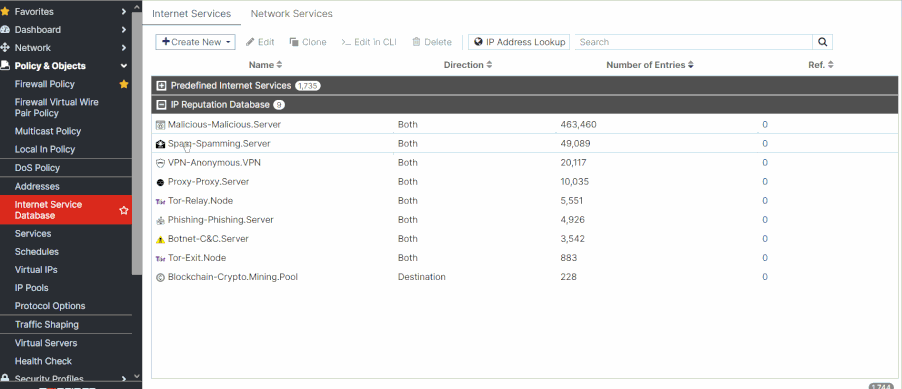Switch to the Network Services tab
The width and height of the screenshot is (902, 389).
[292, 13]
